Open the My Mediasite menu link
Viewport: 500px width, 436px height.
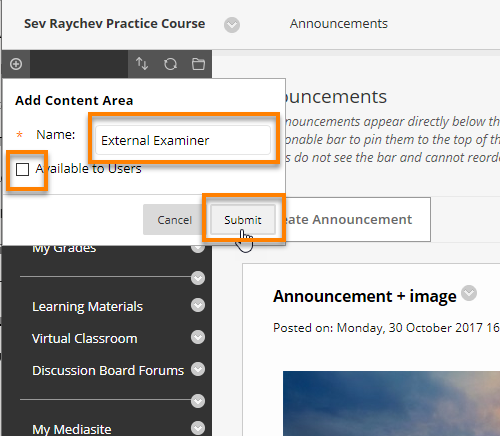click(72, 429)
